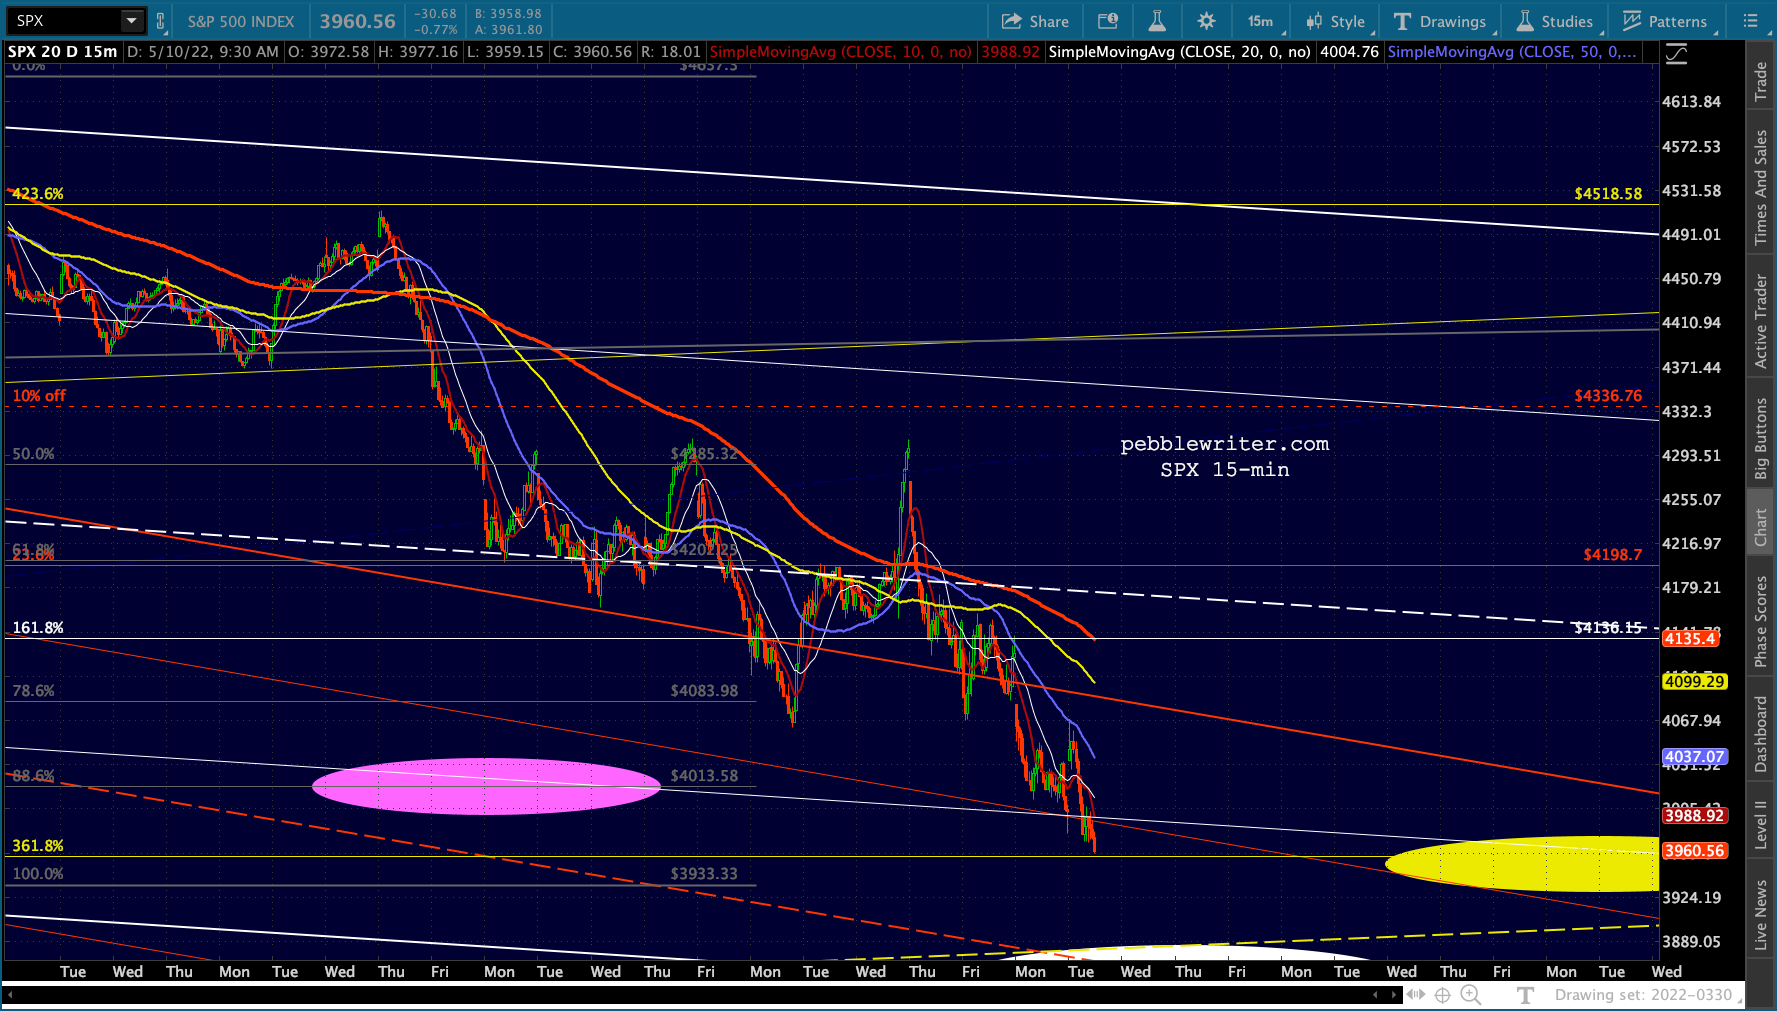
Task: Open the symbol selector dropdown arrow
Action: [x=131, y=20]
